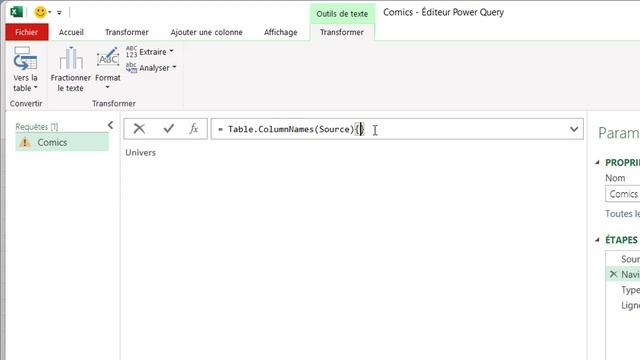The image size is (640, 360).
Task: Click the smiley feedback icon
Action: click(x=40, y=12)
